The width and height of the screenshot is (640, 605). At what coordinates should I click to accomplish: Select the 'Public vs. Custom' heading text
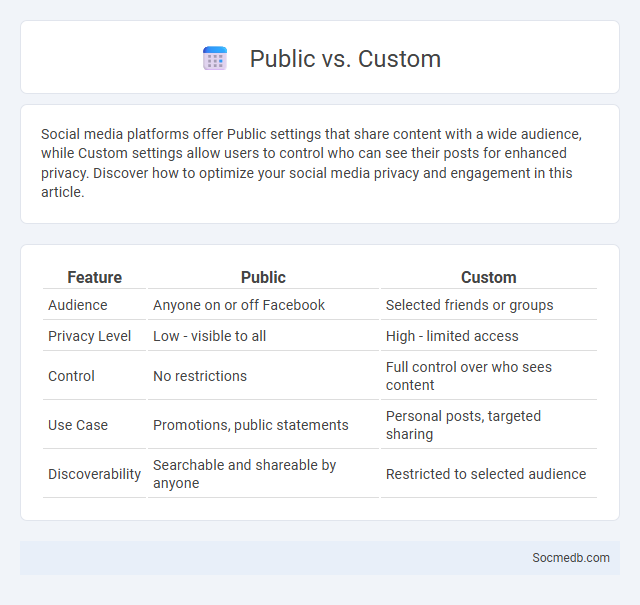(345, 59)
